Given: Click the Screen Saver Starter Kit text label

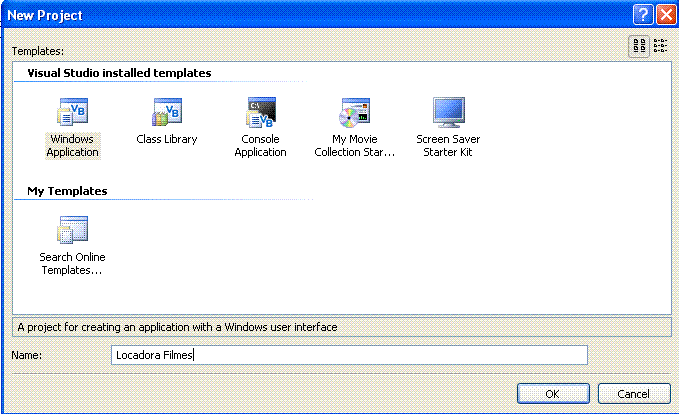Looking at the screenshot, I should click(x=448, y=146).
